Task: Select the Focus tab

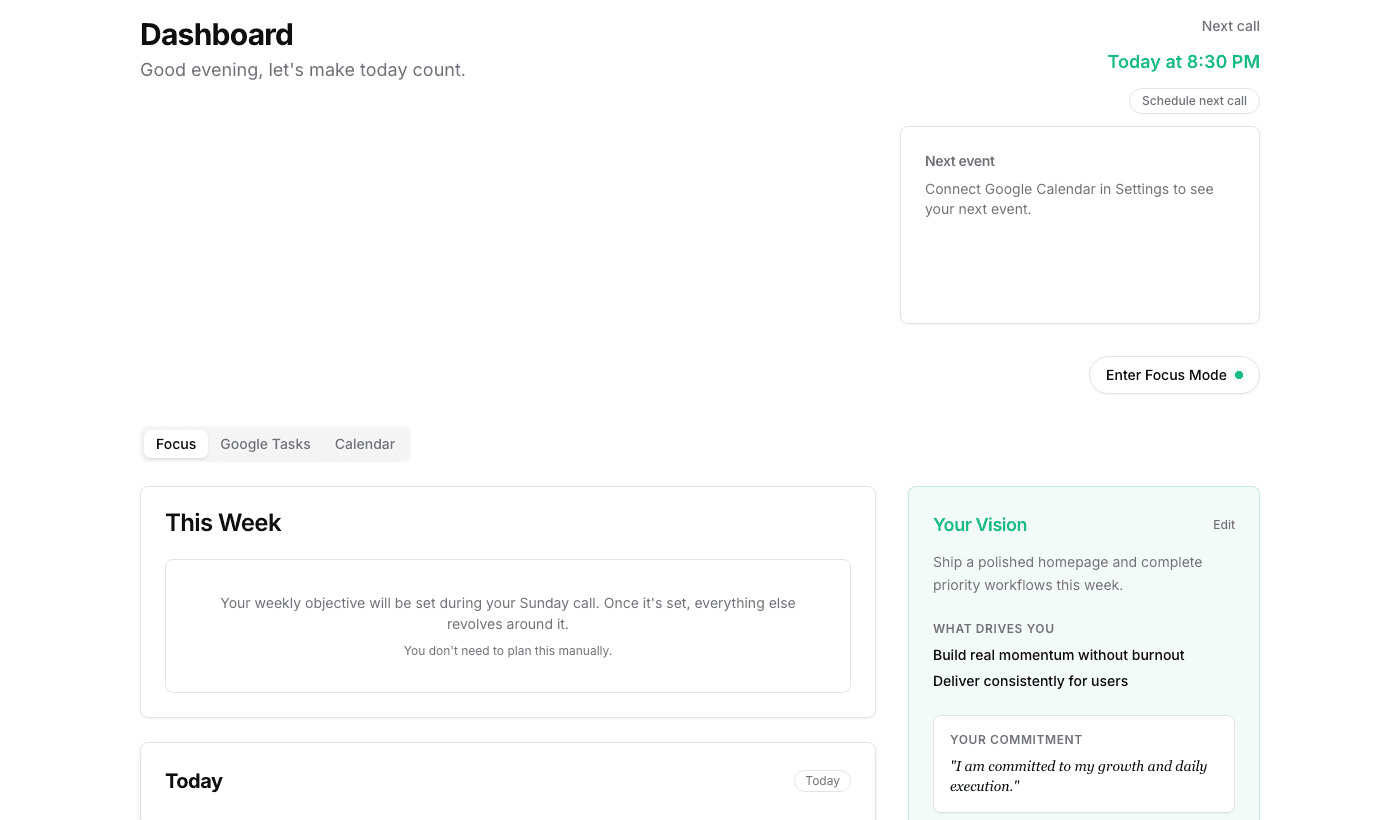Action: (x=176, y=444)
